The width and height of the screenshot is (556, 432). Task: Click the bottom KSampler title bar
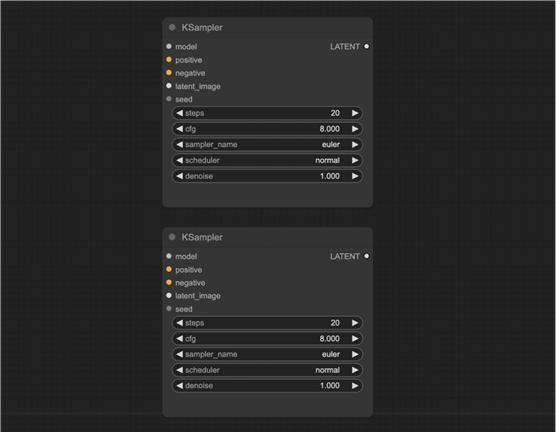[267, 237]
